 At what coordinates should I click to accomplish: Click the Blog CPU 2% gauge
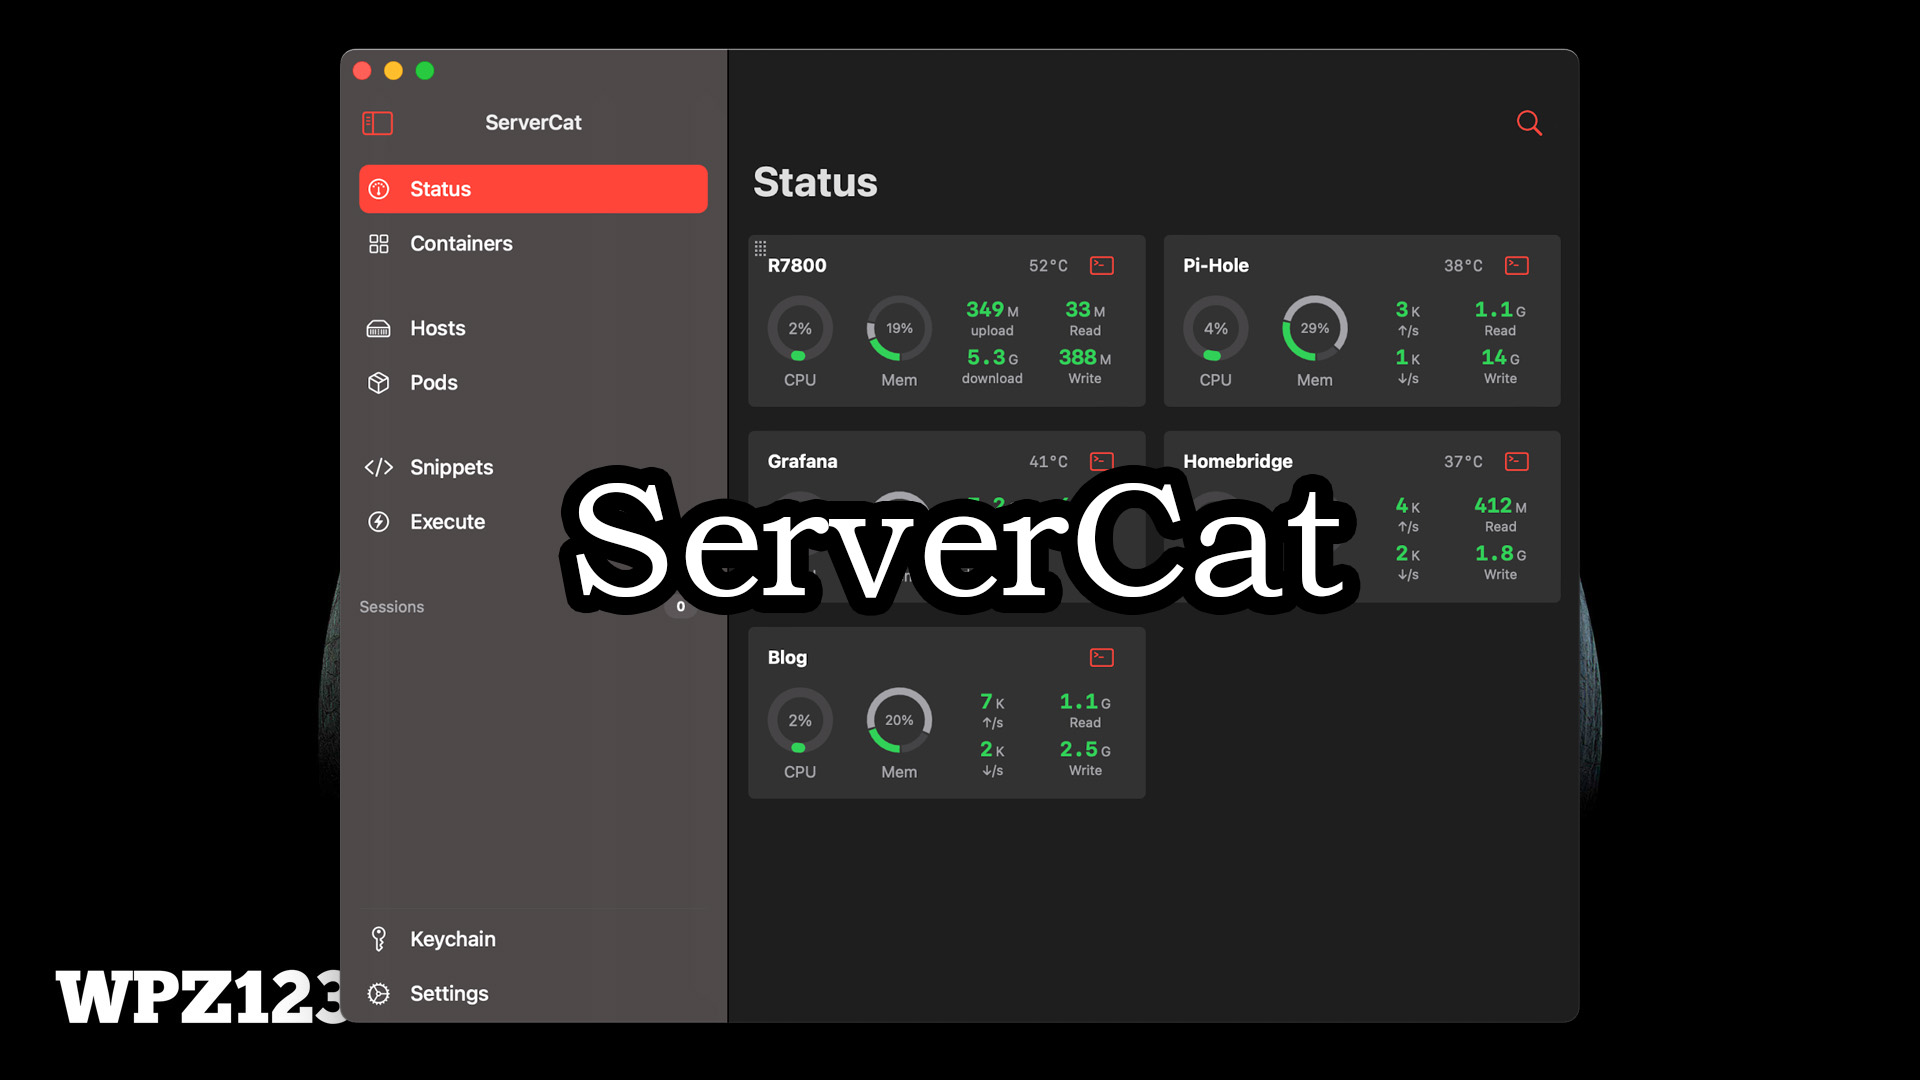pyautogui.click(x=800, y=720)
